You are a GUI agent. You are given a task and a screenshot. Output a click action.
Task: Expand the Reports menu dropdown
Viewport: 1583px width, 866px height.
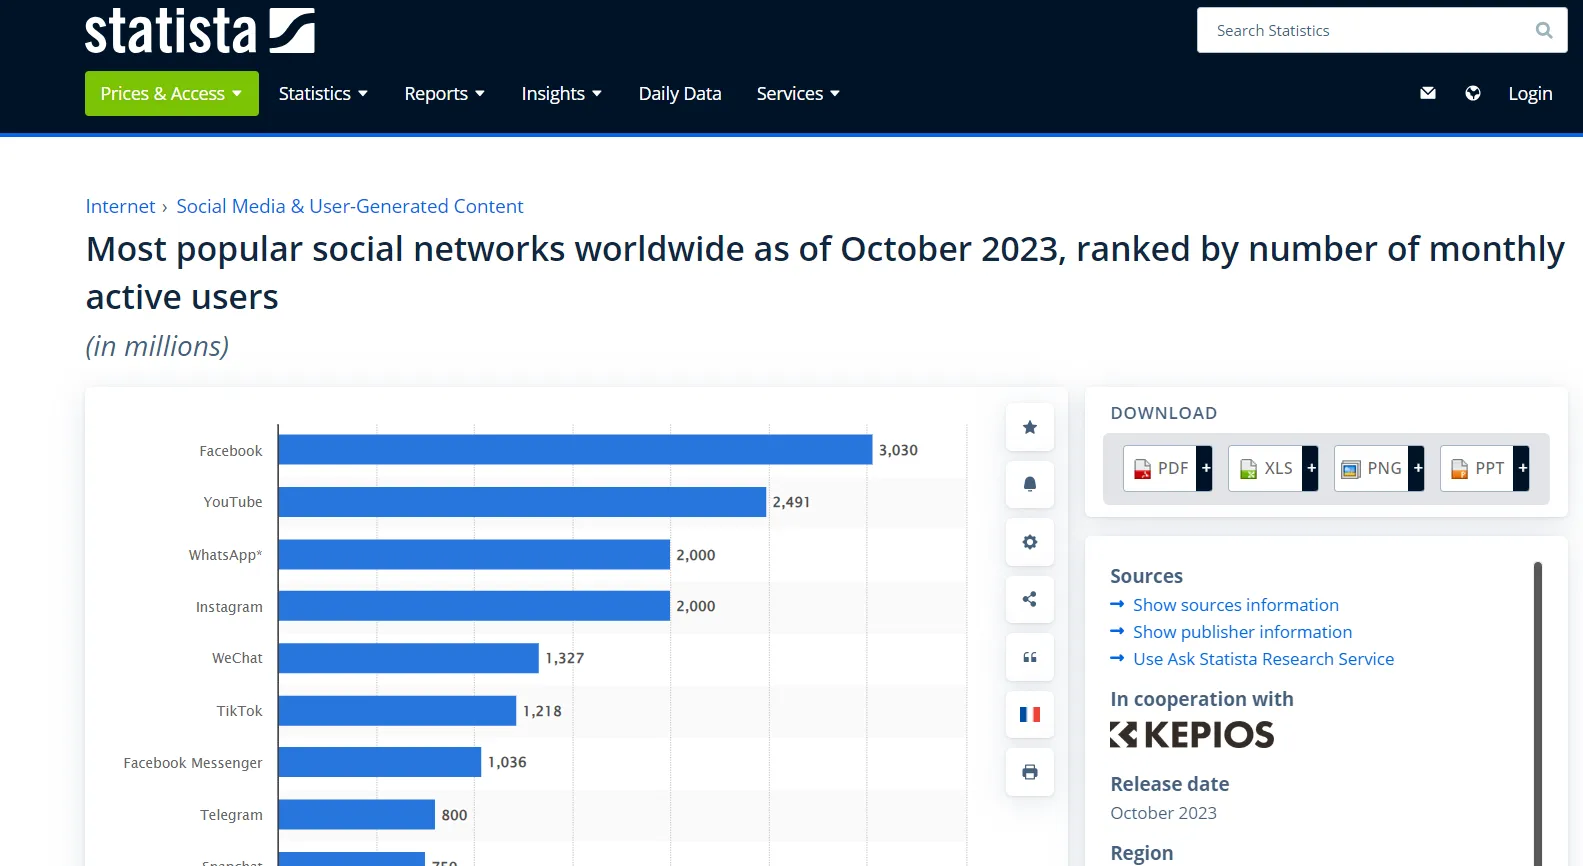click(x=444, y=93)
